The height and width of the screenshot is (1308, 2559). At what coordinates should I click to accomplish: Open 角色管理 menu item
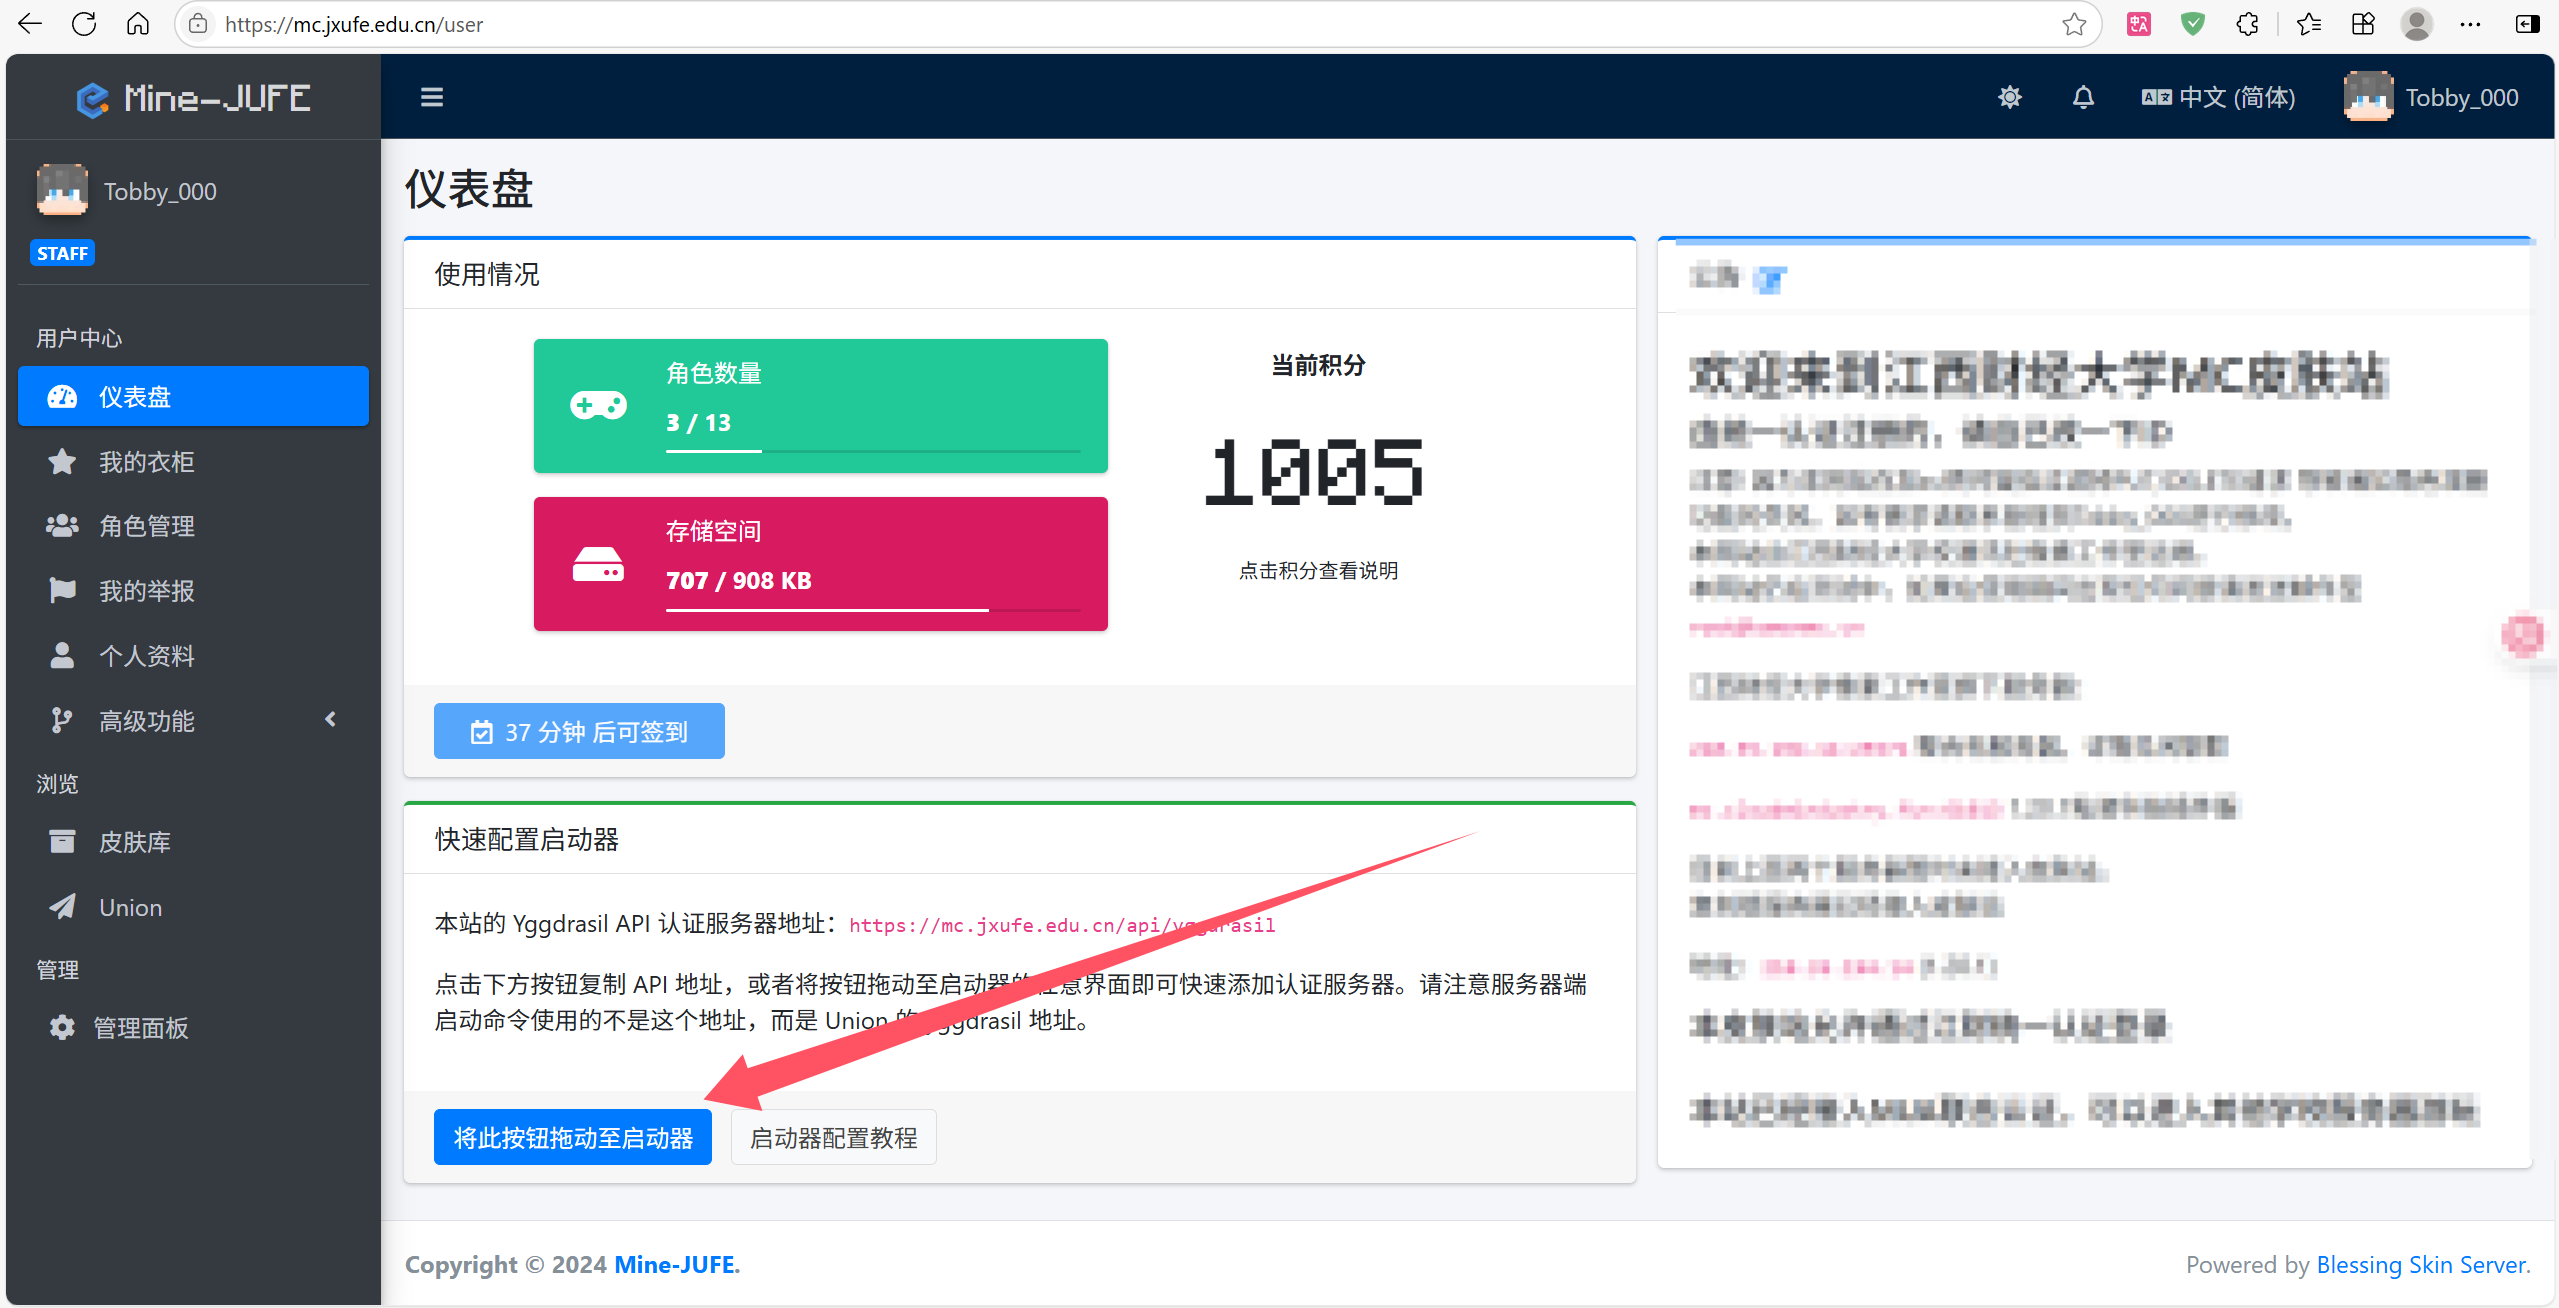[193, 525]
